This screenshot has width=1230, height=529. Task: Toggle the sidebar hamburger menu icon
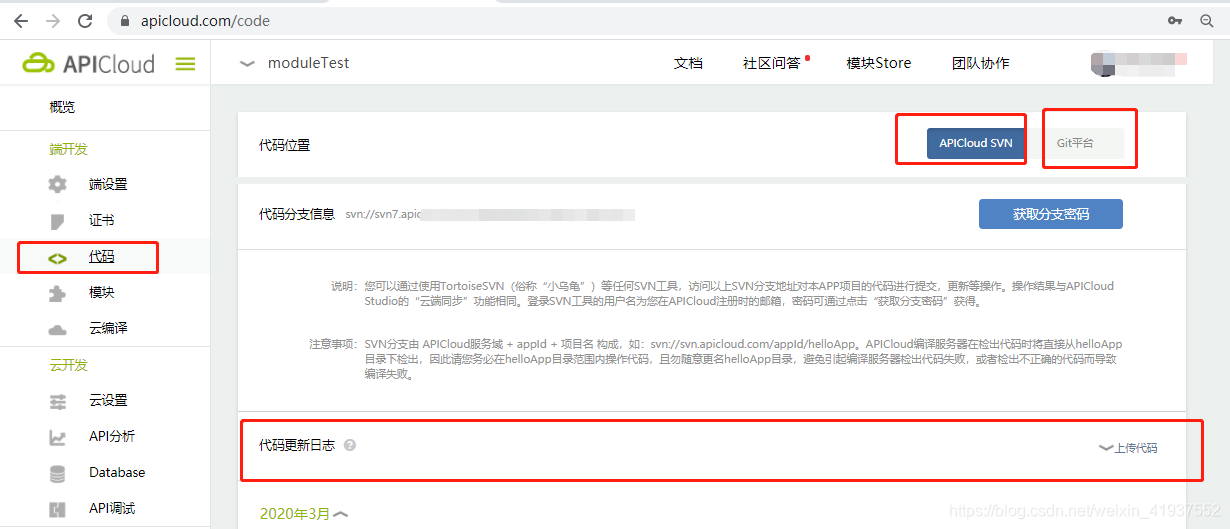coord(185,64)
